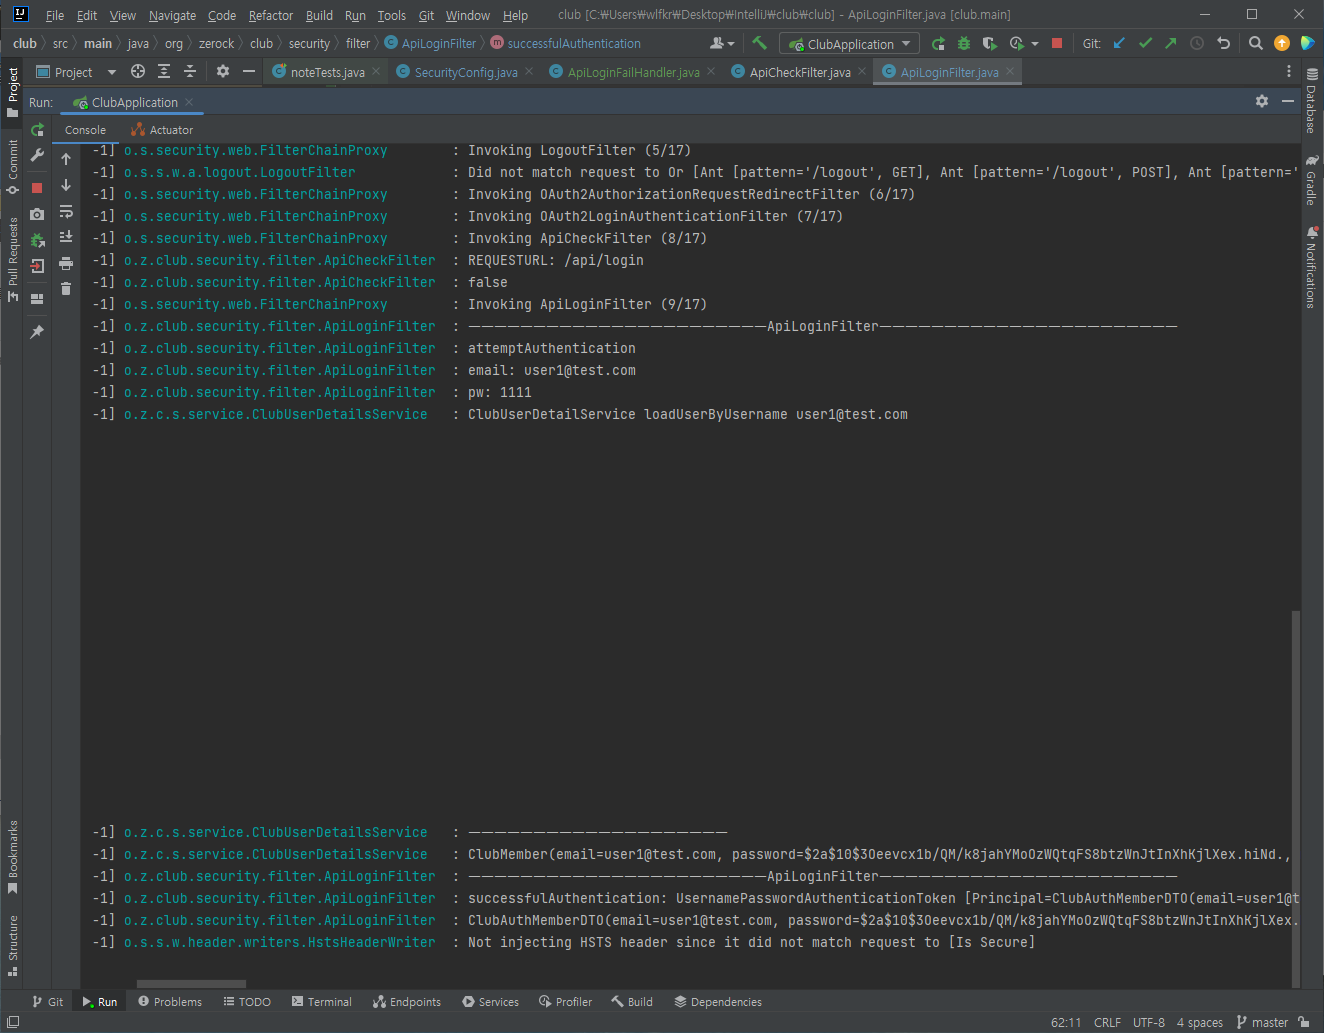
Task: Hide the Run tool window
Action: click(1288, 101)
